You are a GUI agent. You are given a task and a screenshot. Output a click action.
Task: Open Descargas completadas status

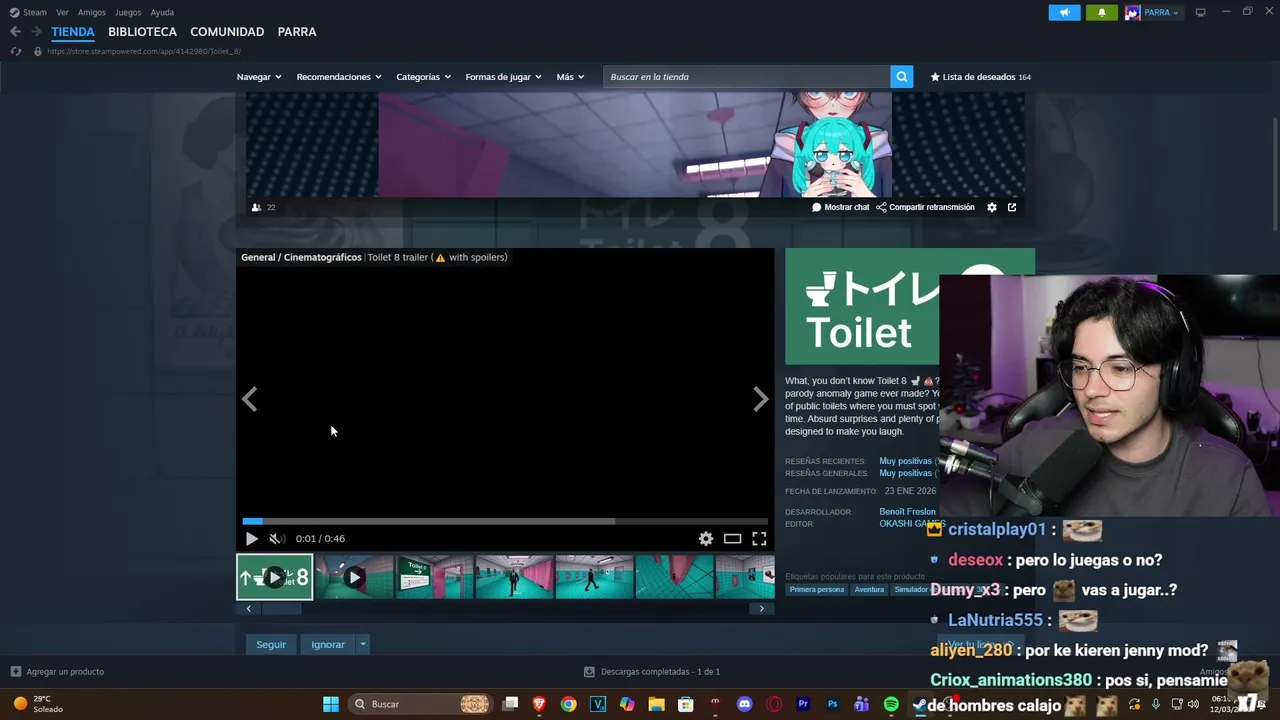point(652,672)
